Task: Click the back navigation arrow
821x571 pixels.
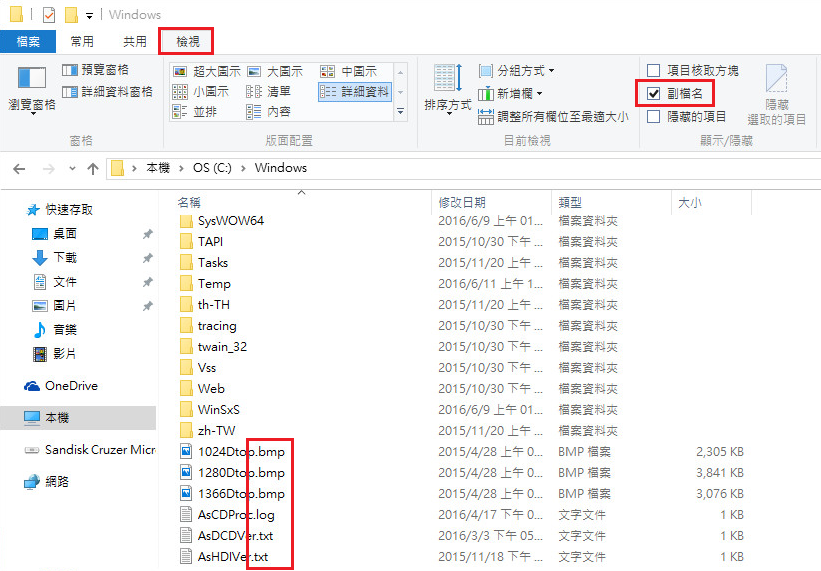Action: coord(19,168)
